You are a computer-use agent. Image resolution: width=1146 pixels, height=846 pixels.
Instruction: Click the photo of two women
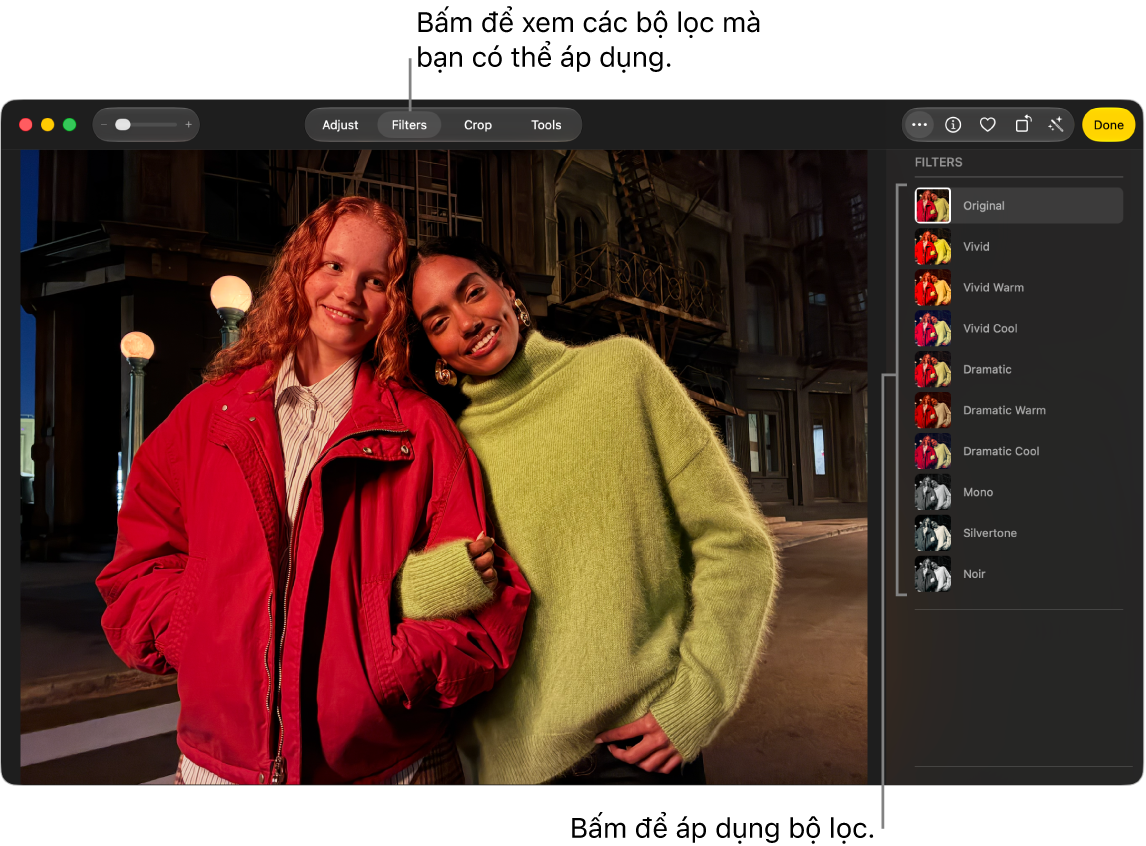pyautogui.click(x=444, y=468)
